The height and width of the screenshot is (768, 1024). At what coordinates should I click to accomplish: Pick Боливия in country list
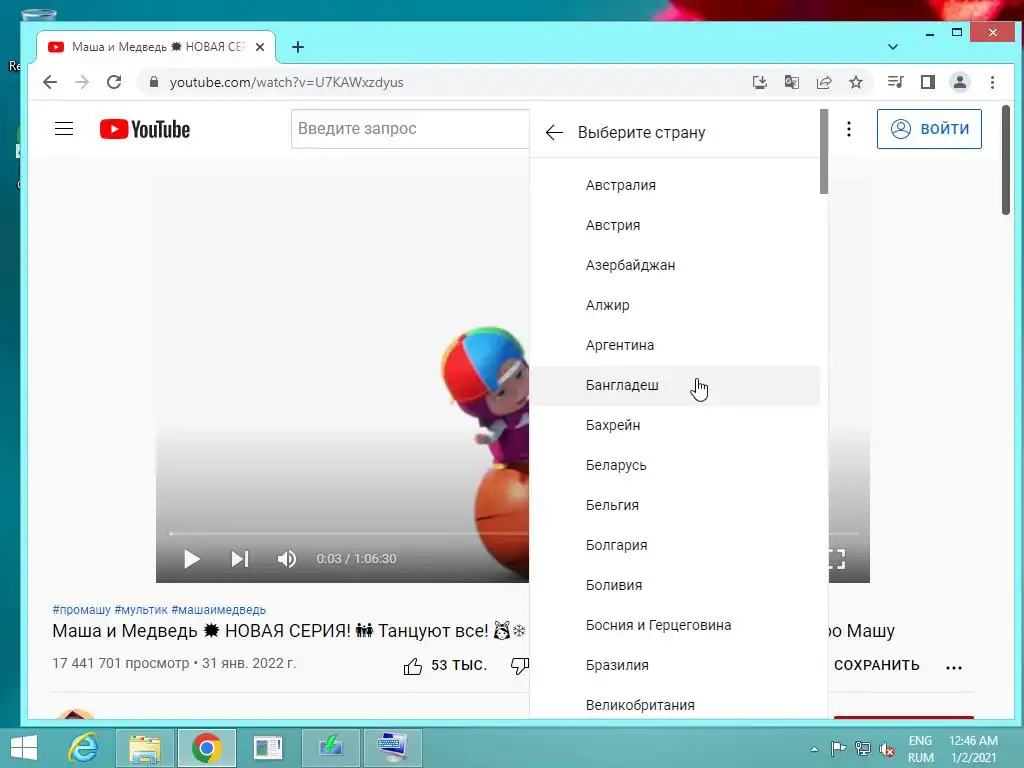pyautogui.click(x=675, y=585)
